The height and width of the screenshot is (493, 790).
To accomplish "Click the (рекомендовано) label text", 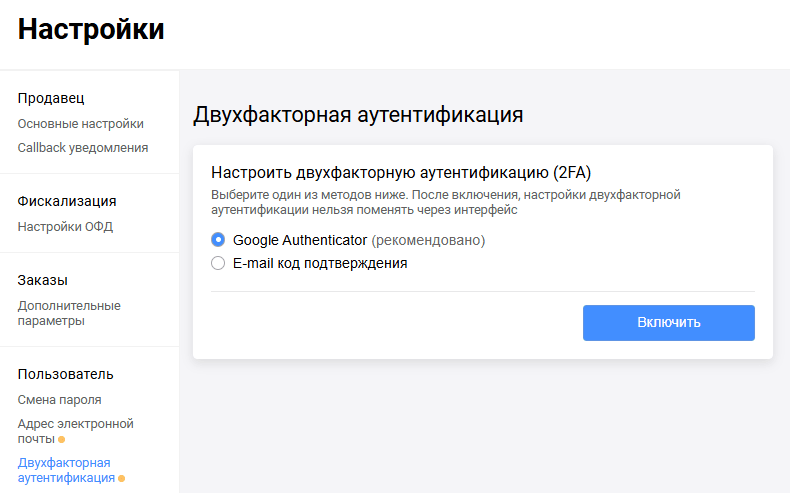I will [x=428, y=240].
